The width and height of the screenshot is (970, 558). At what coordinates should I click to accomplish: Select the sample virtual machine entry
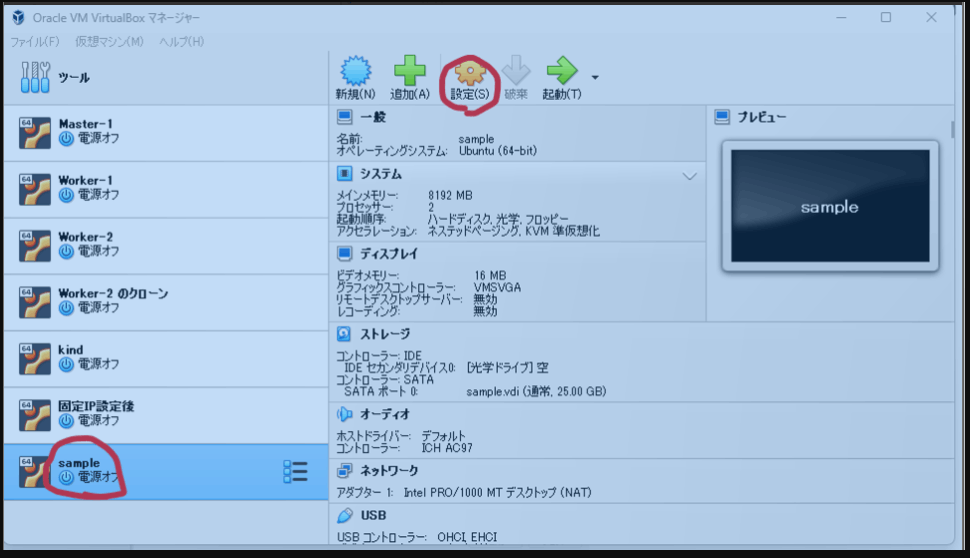click(x=166, y=471)
